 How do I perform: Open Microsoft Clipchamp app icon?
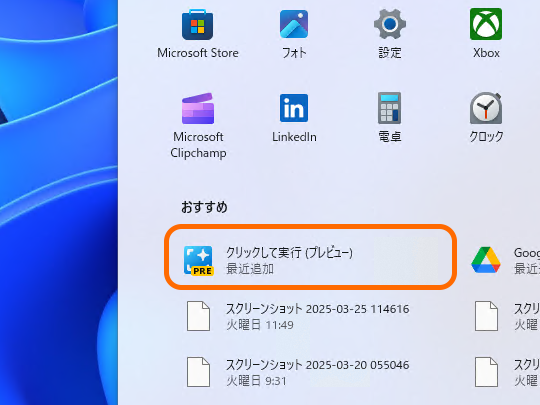point(198,108)
